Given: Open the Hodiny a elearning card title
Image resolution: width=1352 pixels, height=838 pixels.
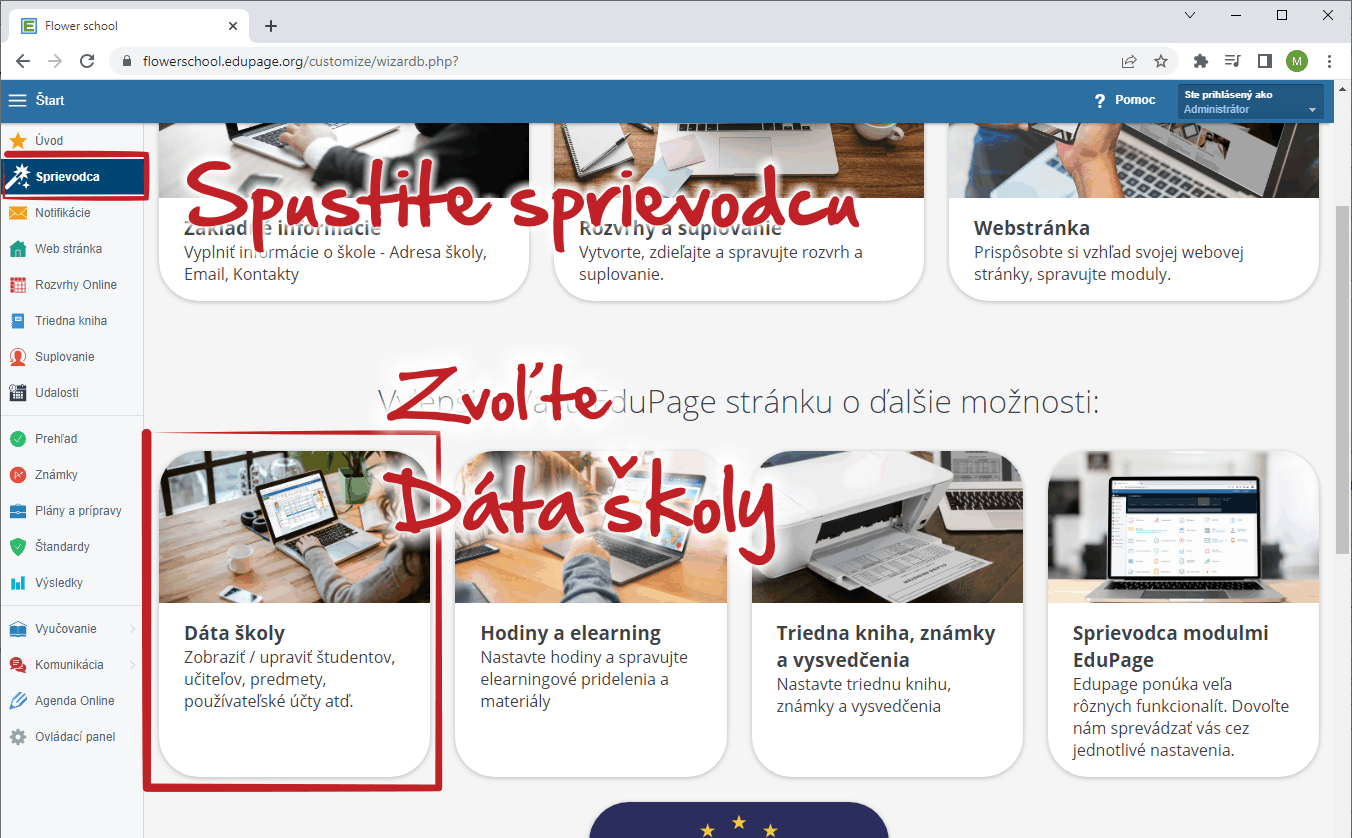Looking at the screenshot, I should [571, 633].
